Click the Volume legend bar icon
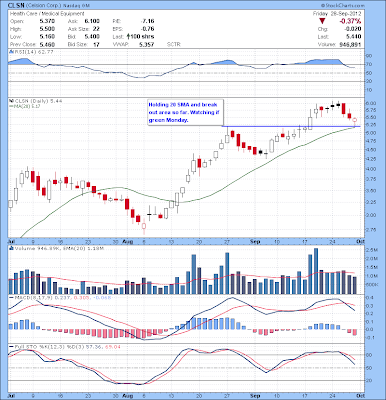This screenshot has width=386, height=400. (x=11, y=248)
